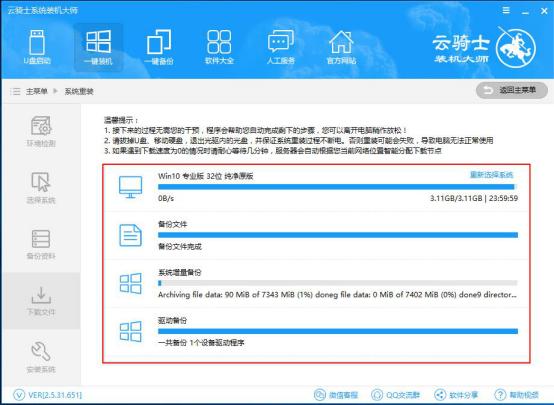Click 返回主菜单 button
The image size is (554, 405).
click(x=512, y=90)
